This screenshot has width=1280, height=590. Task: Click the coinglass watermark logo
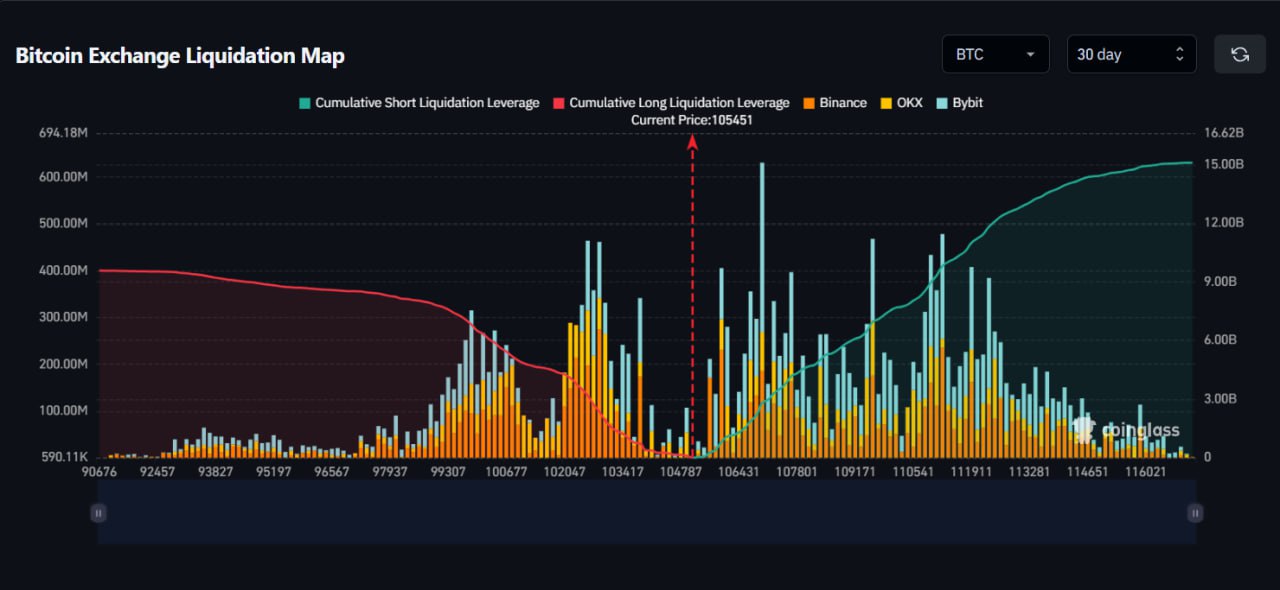(1126, 430)
